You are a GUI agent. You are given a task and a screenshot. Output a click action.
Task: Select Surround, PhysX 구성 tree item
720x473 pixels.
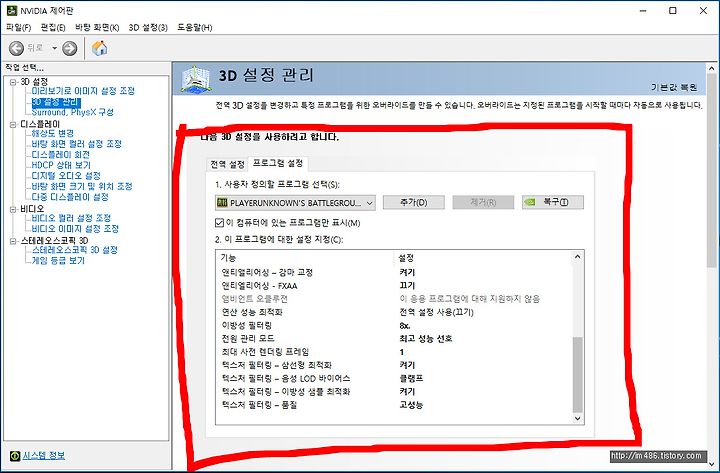73,112
